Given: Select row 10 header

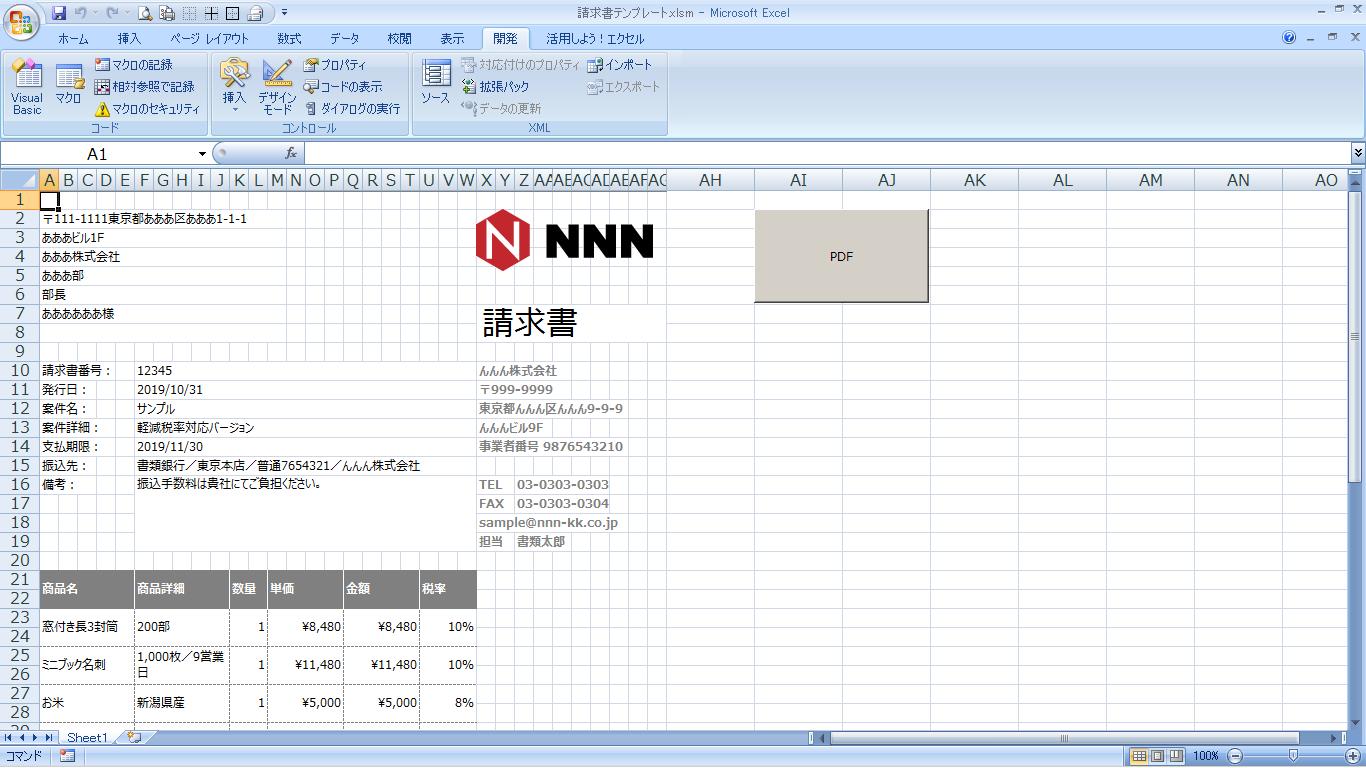Looking at the screenshot, I should pyautogui.click(x=20, y=370).
